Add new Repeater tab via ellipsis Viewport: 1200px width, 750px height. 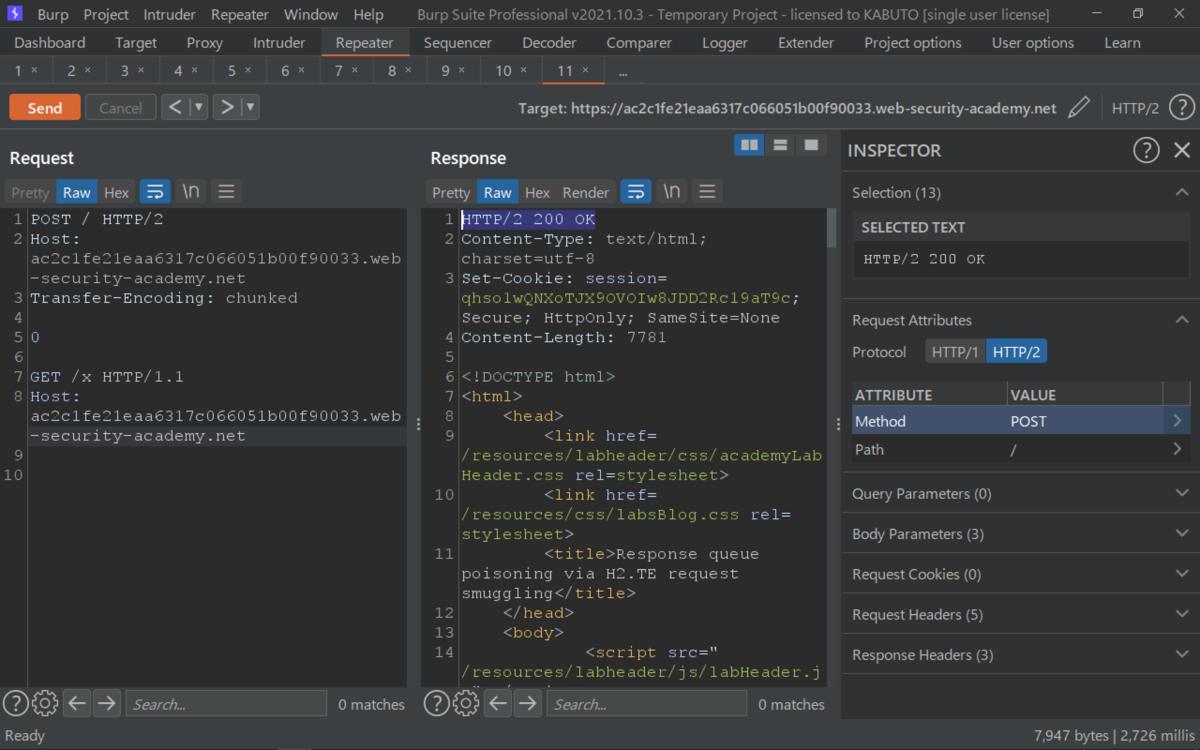click(x=624, y=72)
